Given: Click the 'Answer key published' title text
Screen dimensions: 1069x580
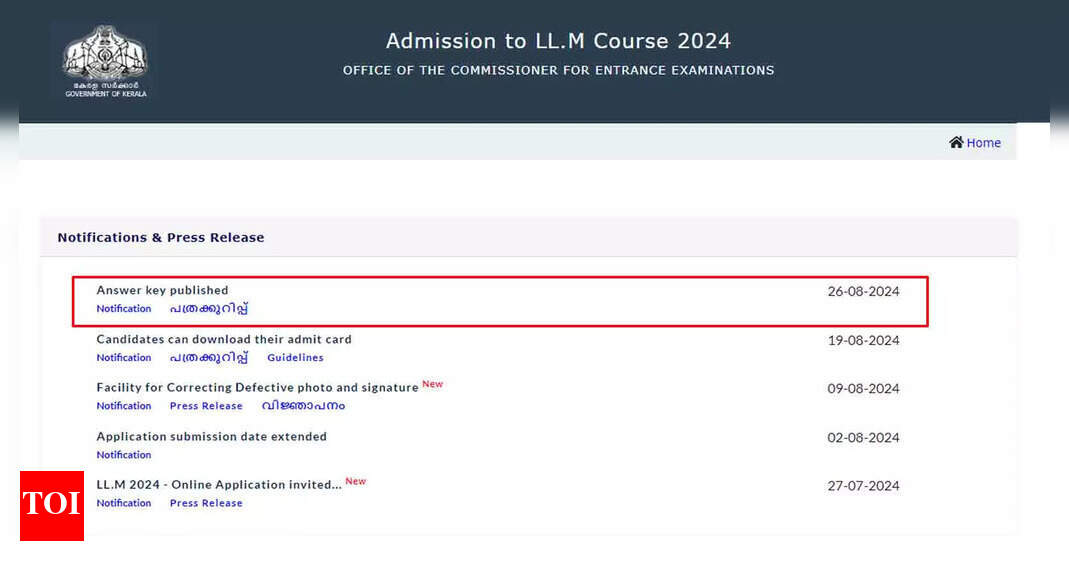Looking at the screenshot, I should 162,290.
